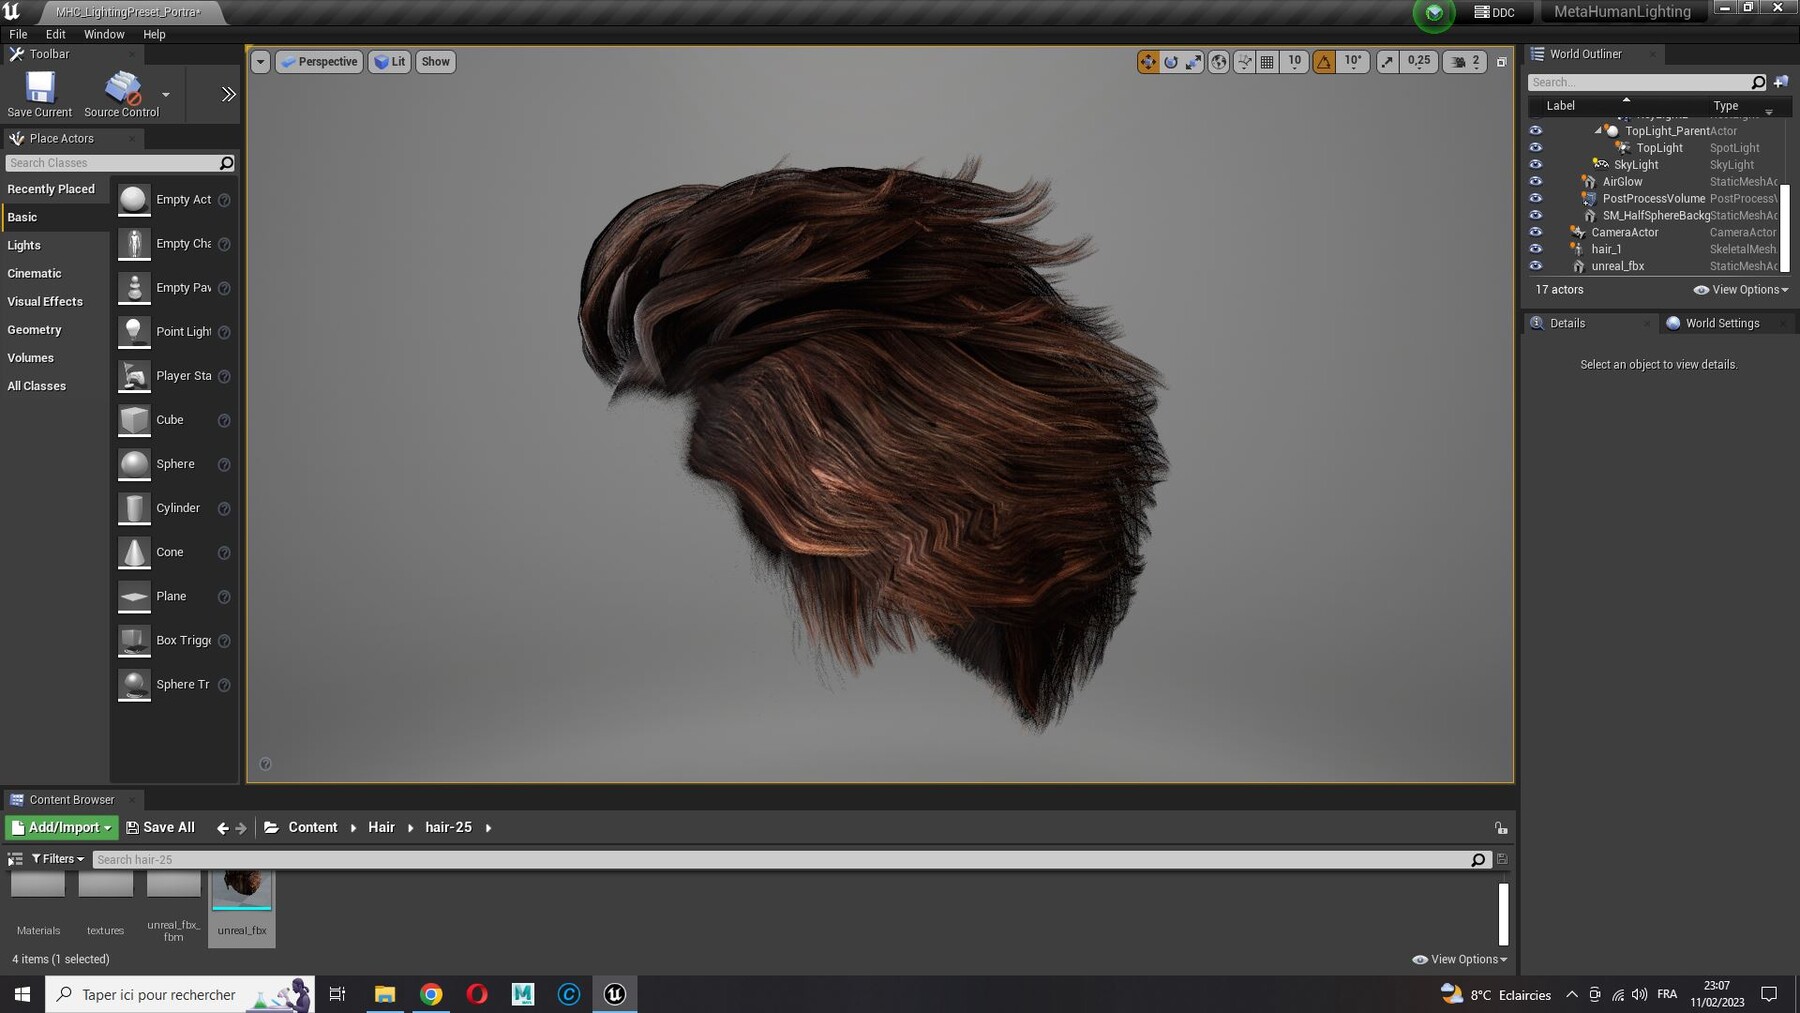
Task: Select the translate gizmo tool
Action: [1148, 62]
